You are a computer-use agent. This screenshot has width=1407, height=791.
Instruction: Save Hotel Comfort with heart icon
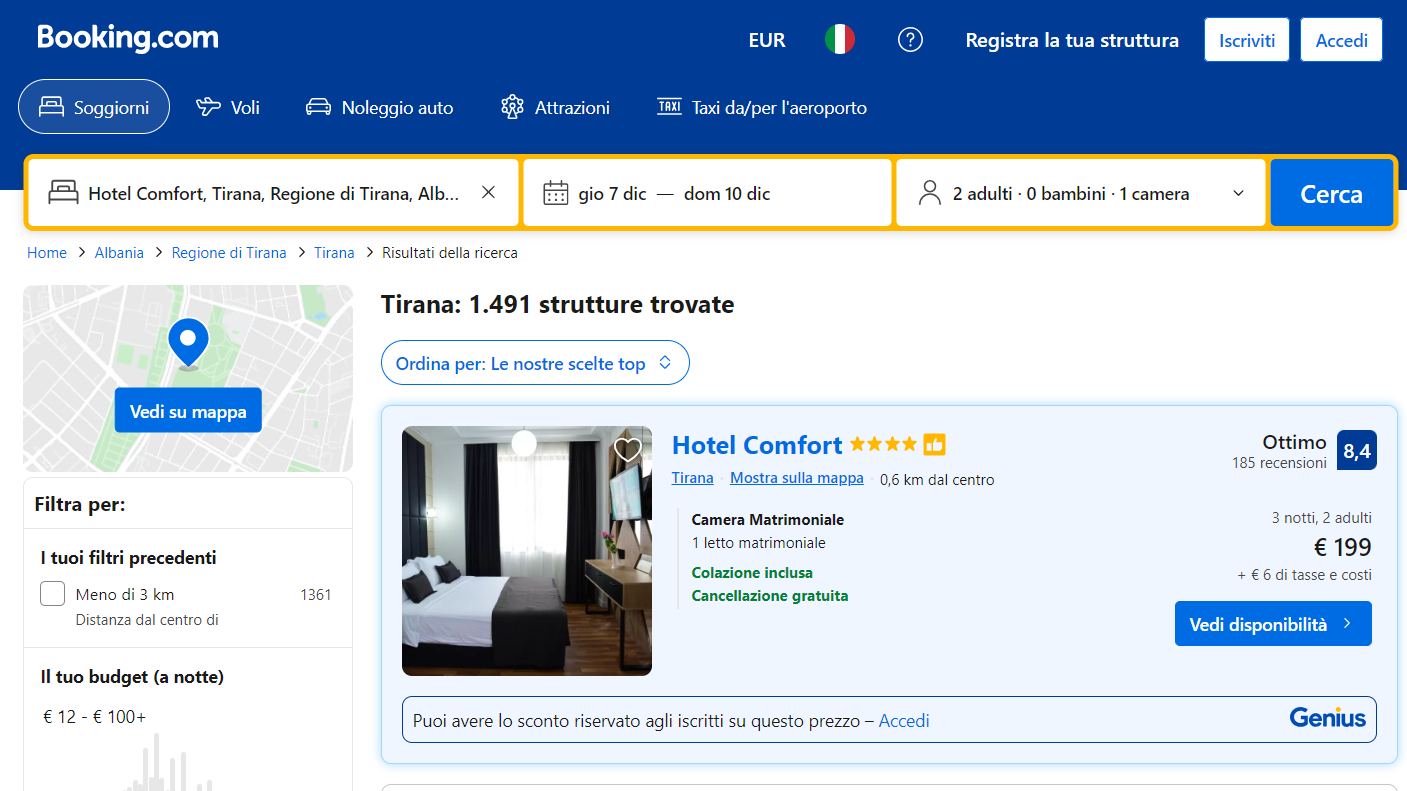(628, 450)
